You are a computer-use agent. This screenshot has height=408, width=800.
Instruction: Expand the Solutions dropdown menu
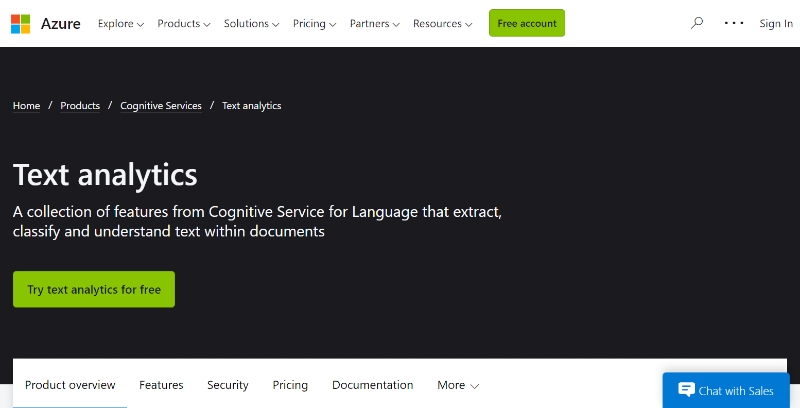(252, 23)
